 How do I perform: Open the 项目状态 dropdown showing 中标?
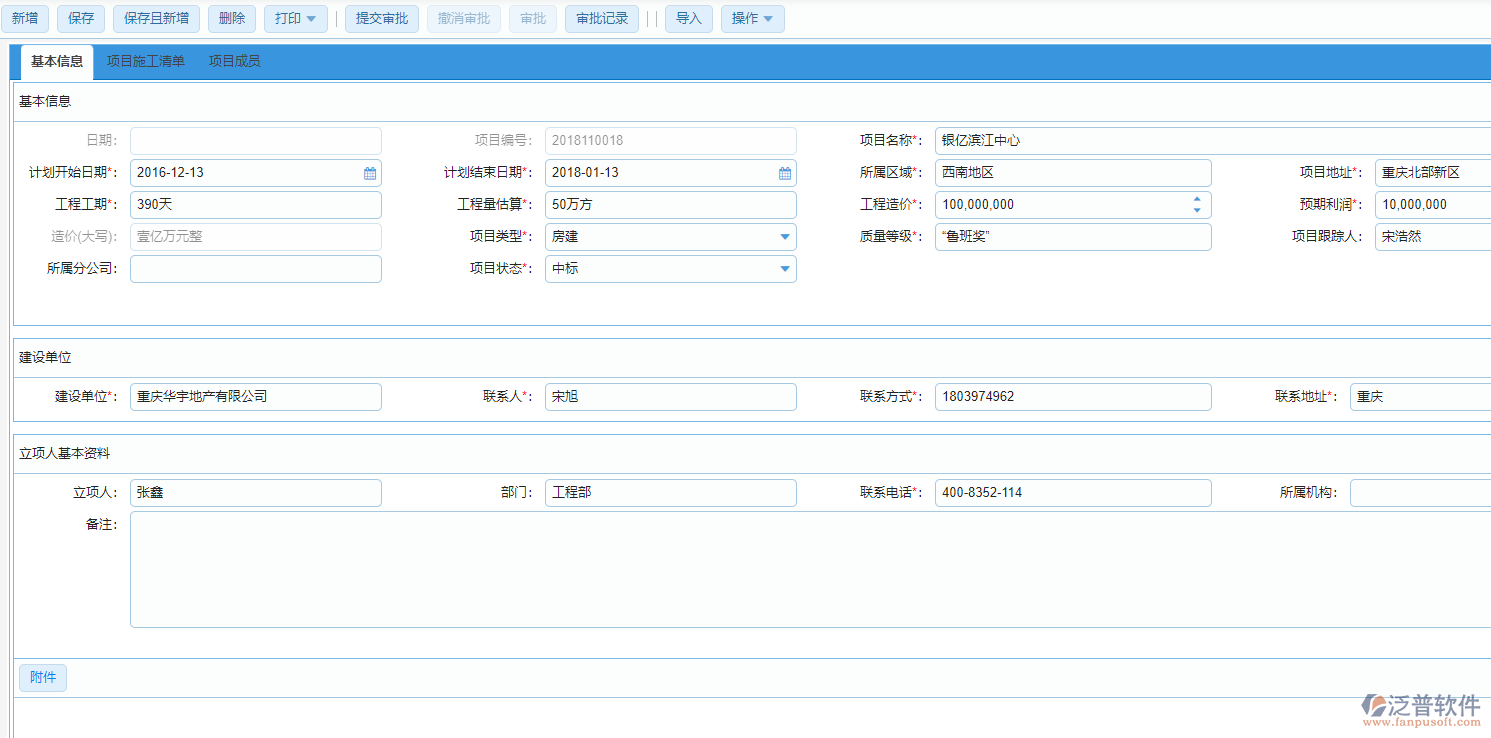tap(784, 268)
